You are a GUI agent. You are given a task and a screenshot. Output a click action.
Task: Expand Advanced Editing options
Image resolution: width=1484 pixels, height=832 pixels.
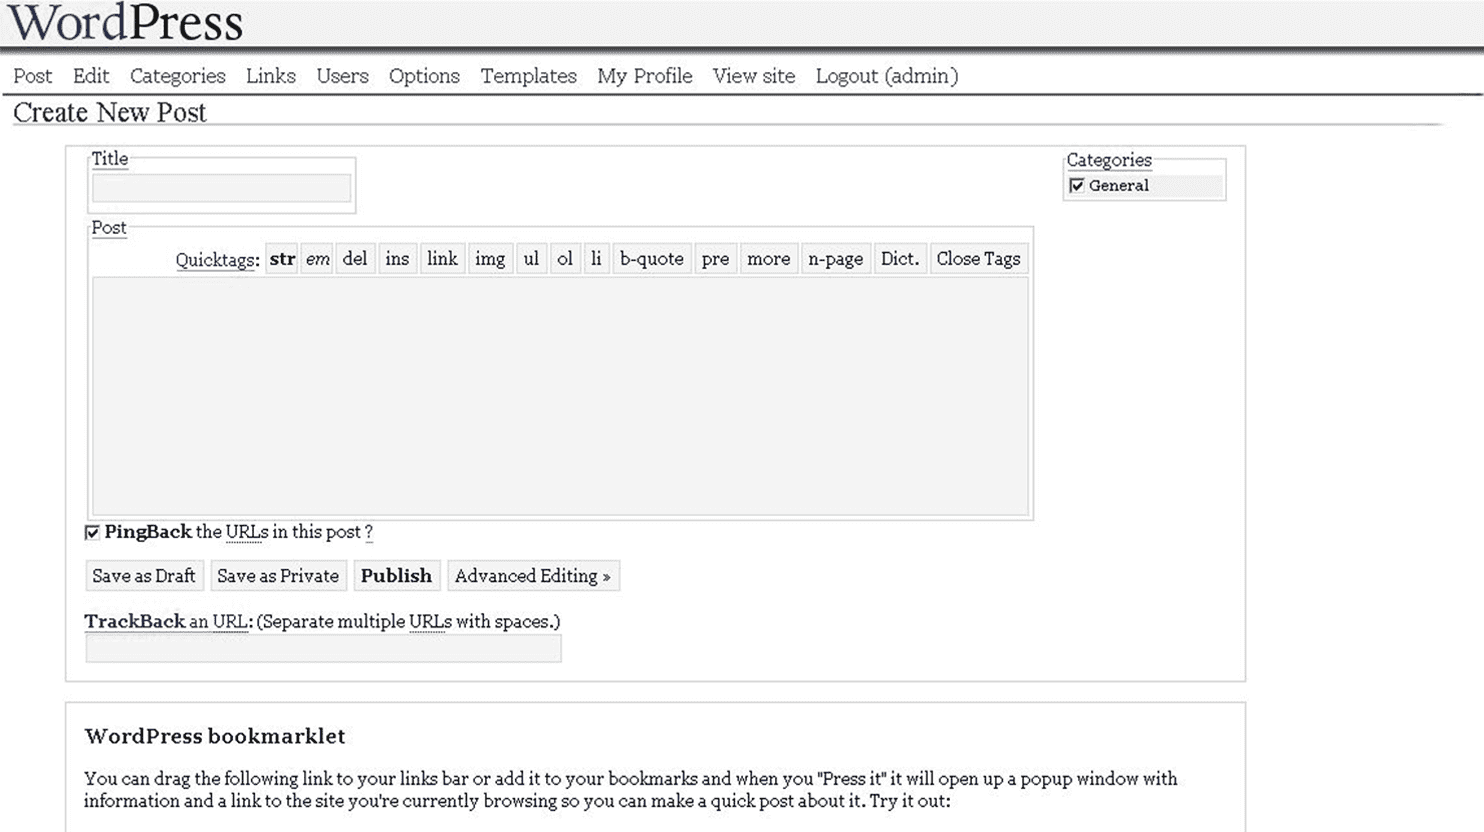(532, 576)
